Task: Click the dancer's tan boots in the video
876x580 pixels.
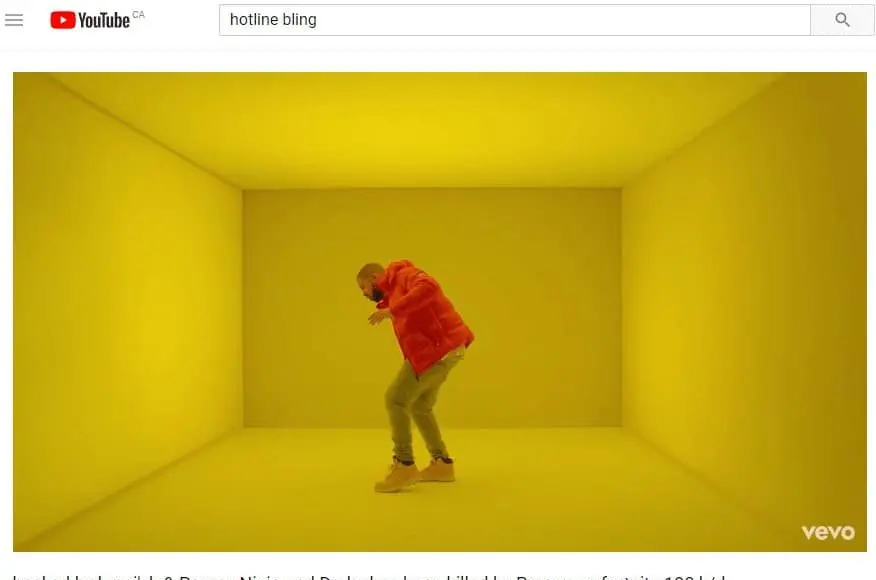Action: click(415, 474)
